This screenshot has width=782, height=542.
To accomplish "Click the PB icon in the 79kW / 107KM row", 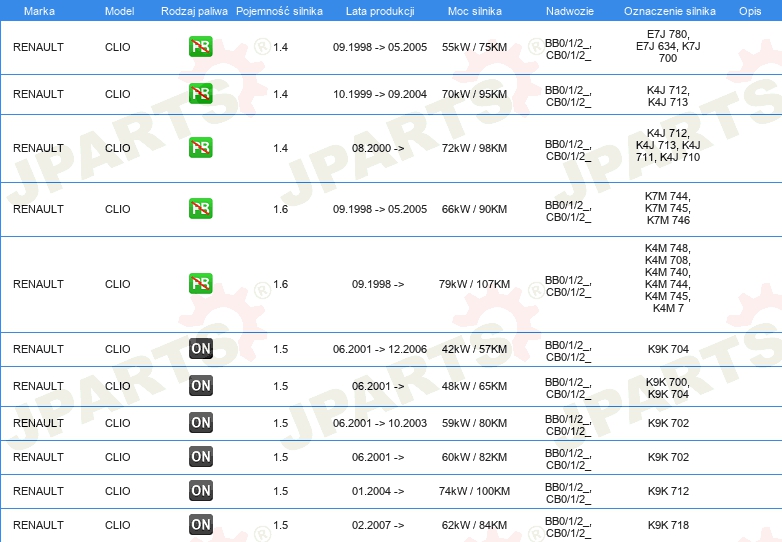I will pyautogui.click(x=200, y=284).
